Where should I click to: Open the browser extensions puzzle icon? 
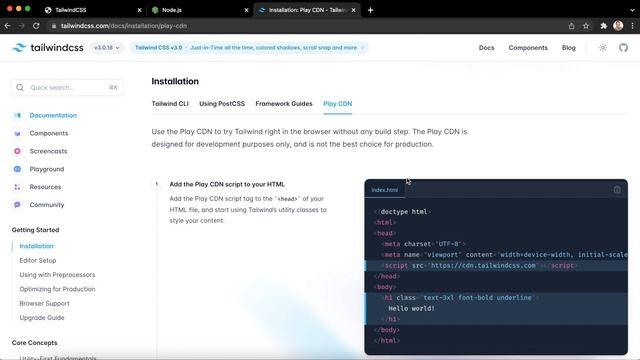point(603,26)
